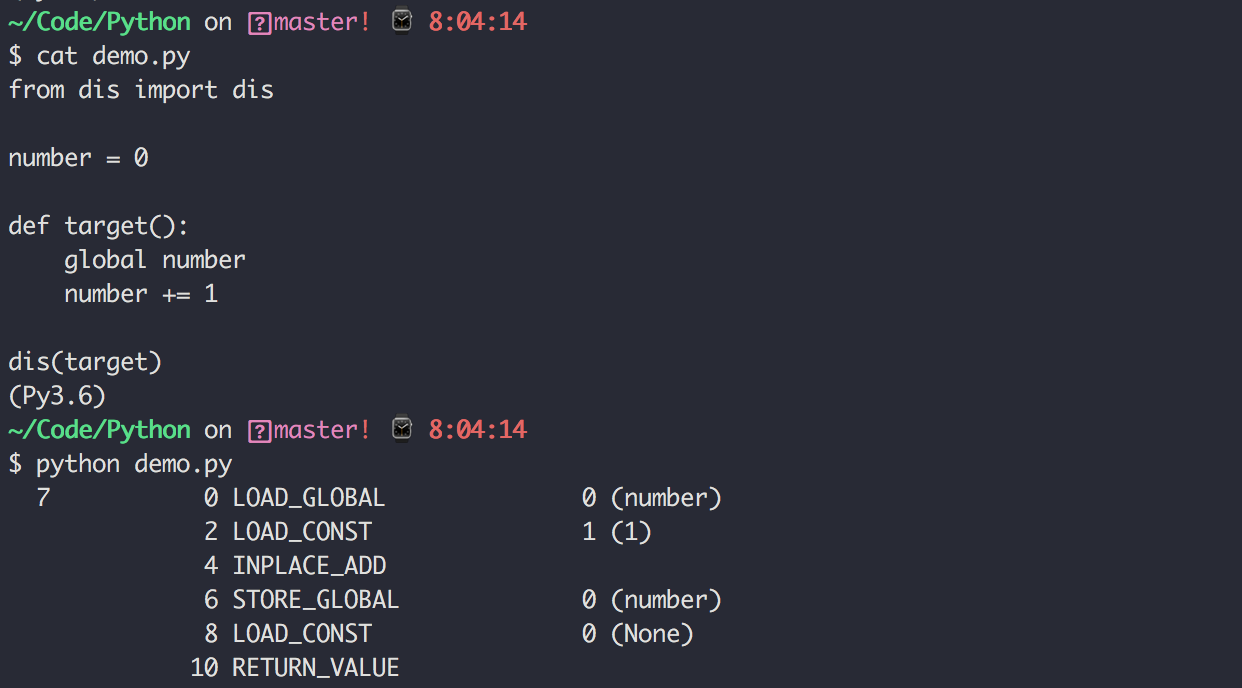Click the git question-mark icon in second prompt

[x=259, y=430]
